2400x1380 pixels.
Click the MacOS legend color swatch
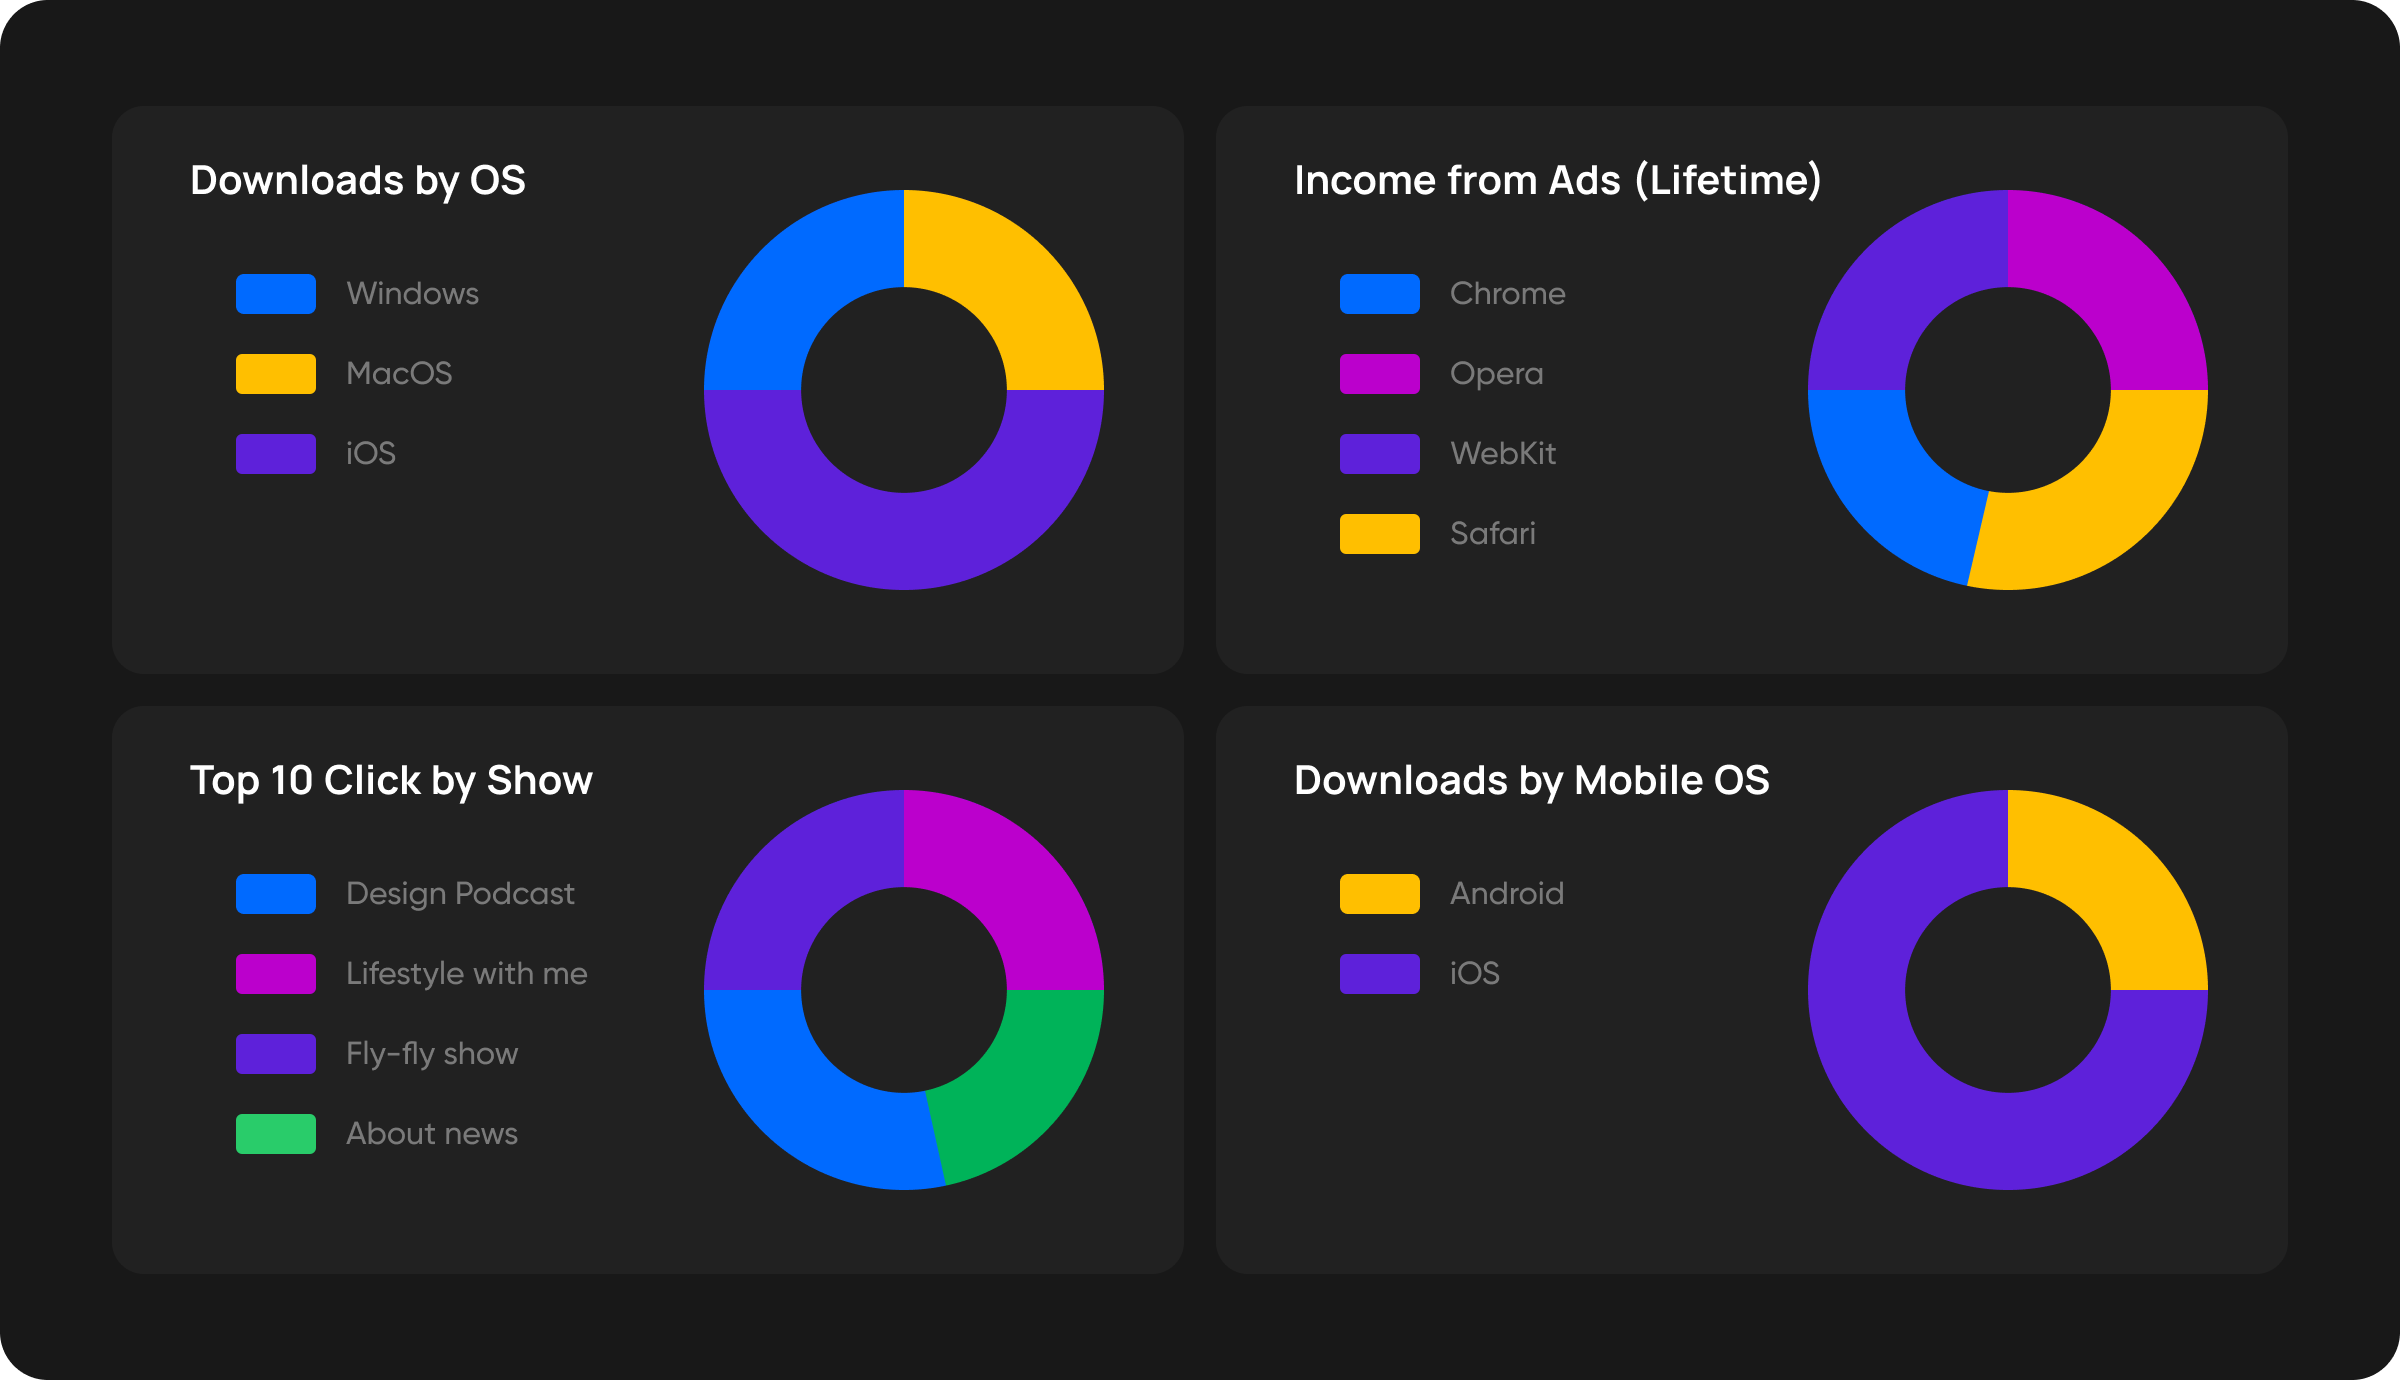click(274, 372)
